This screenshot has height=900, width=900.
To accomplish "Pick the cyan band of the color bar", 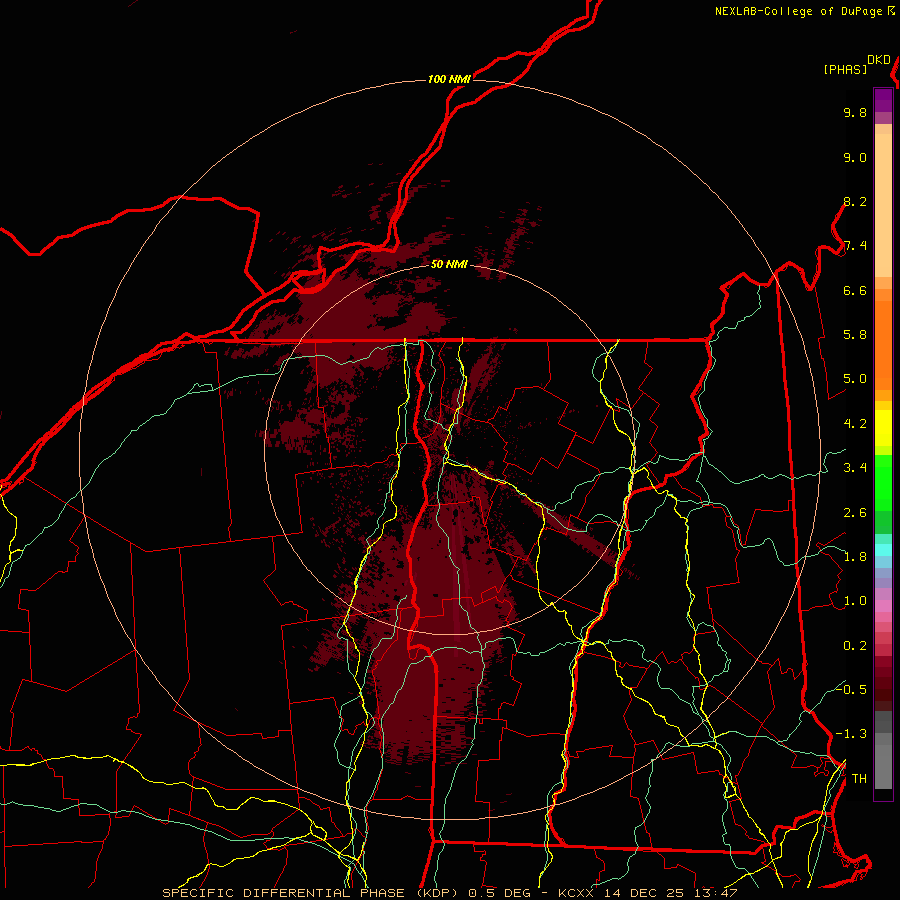I will coord(883,550).
